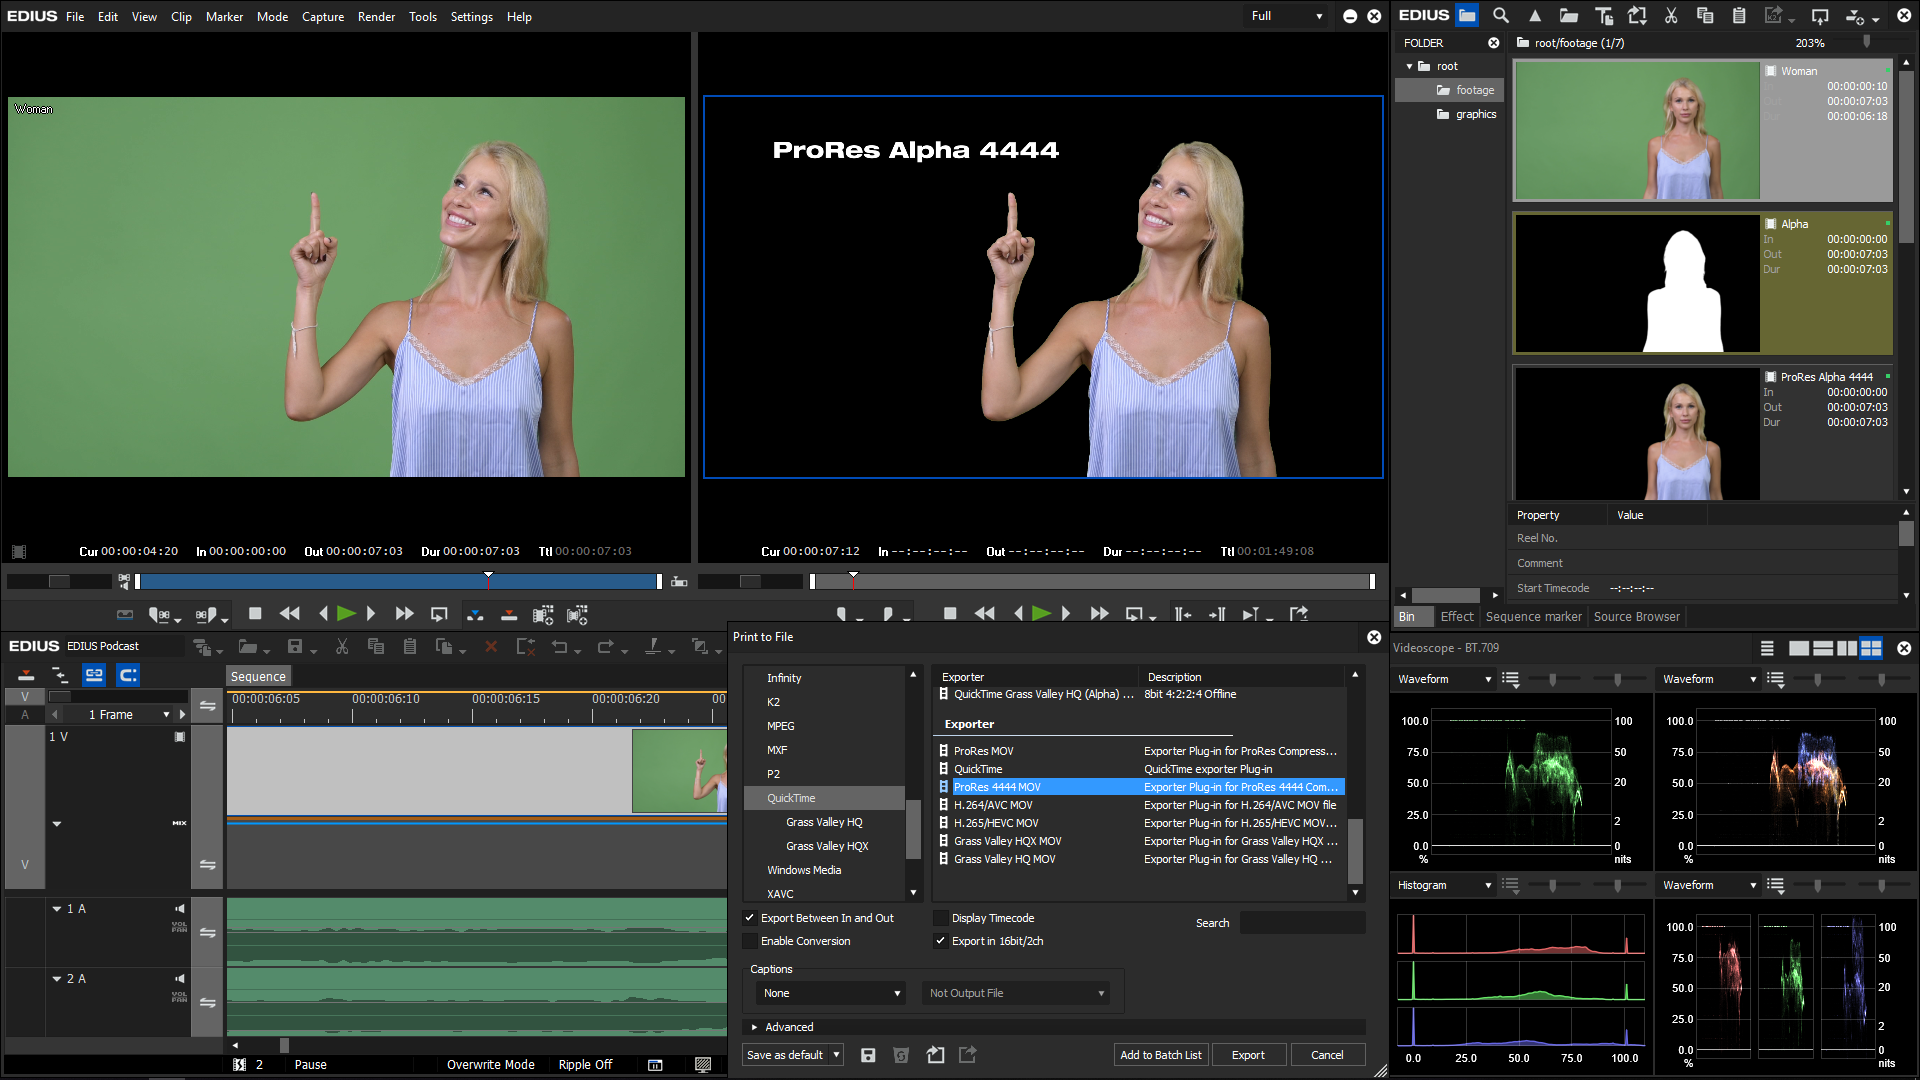The image size is (1920, 1080).
Task: Overwrite clip to timeline from Player
Action: [509, 614]
